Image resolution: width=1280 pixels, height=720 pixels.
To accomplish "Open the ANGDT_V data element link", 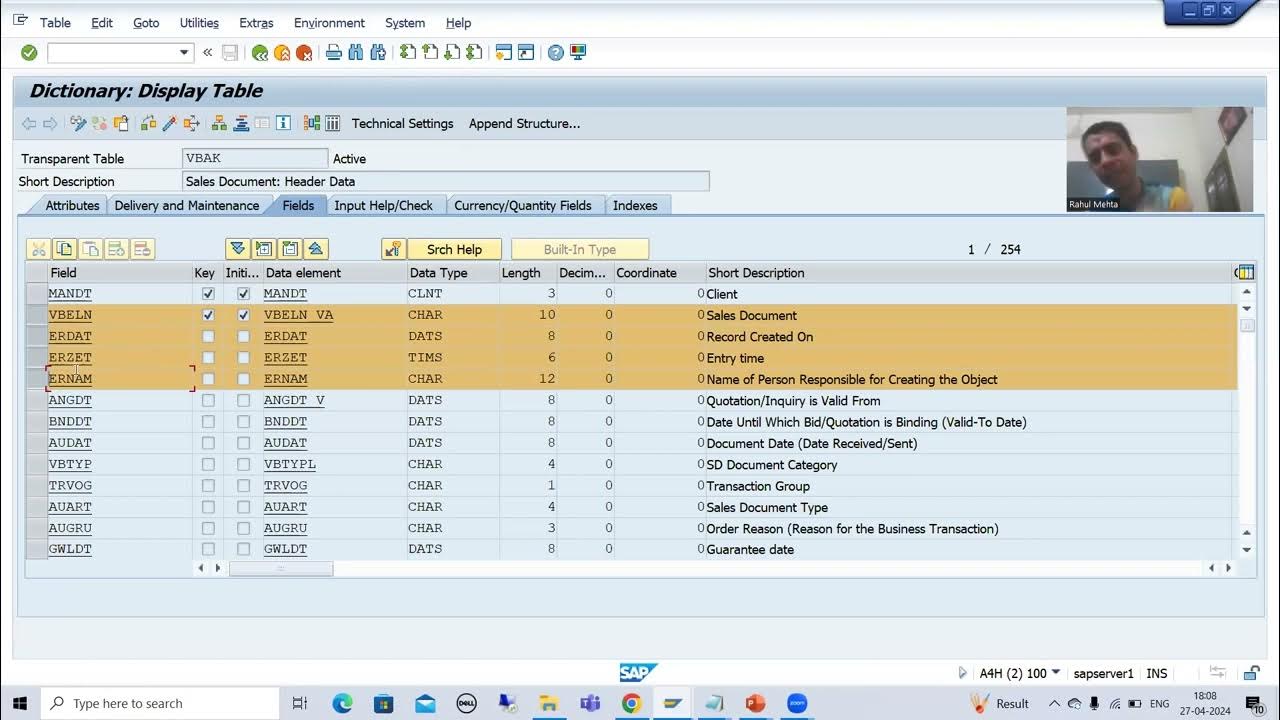I will point(294,400).
